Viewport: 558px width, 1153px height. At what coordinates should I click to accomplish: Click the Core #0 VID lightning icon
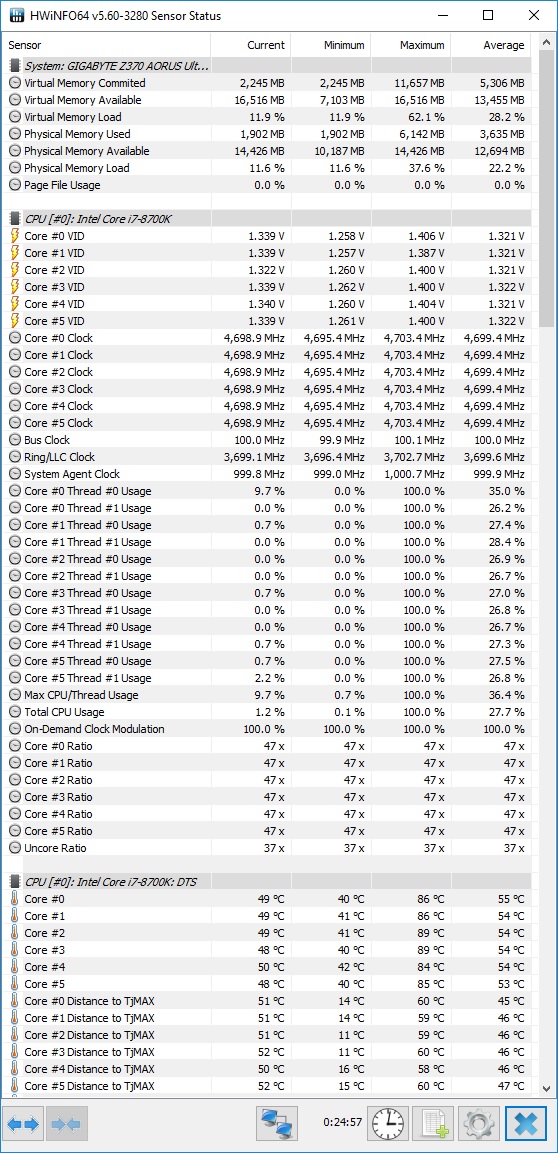coord(15,236)
